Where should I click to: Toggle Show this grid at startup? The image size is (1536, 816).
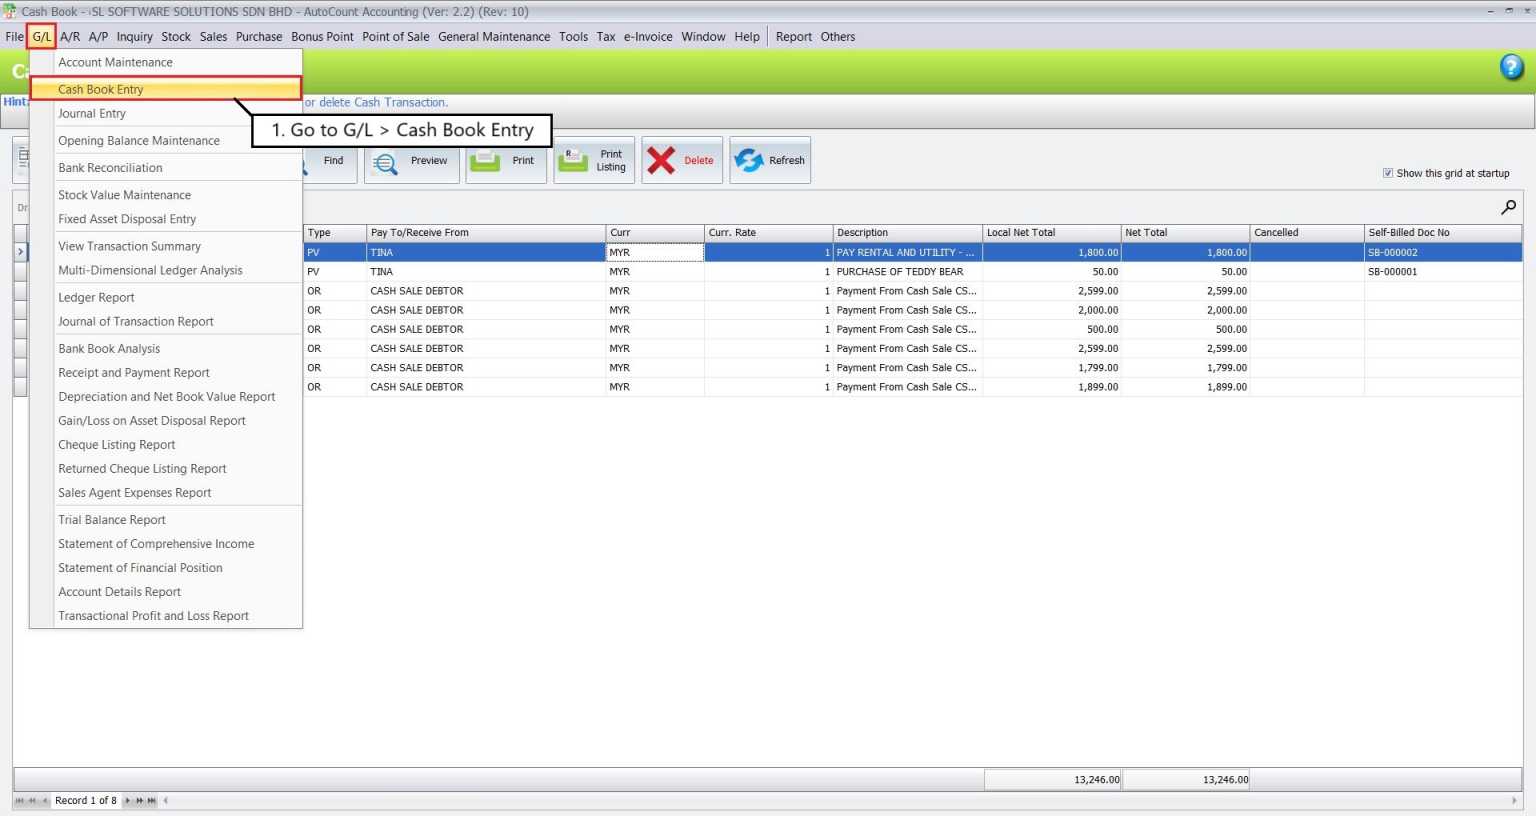[1388, 173]
